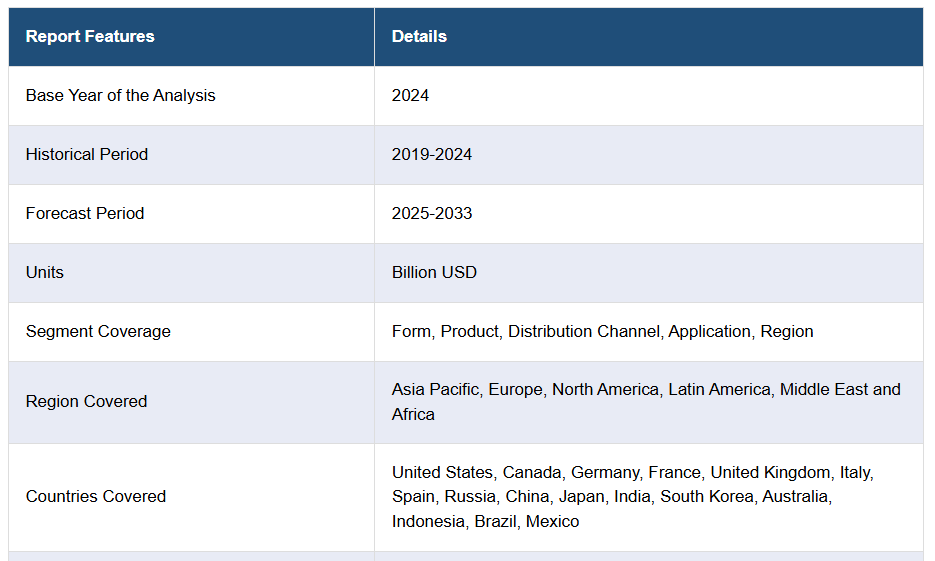This screenshot has width=935, height=561.
Task: Select the Forecast Period row label
Action: click(85, 214)
